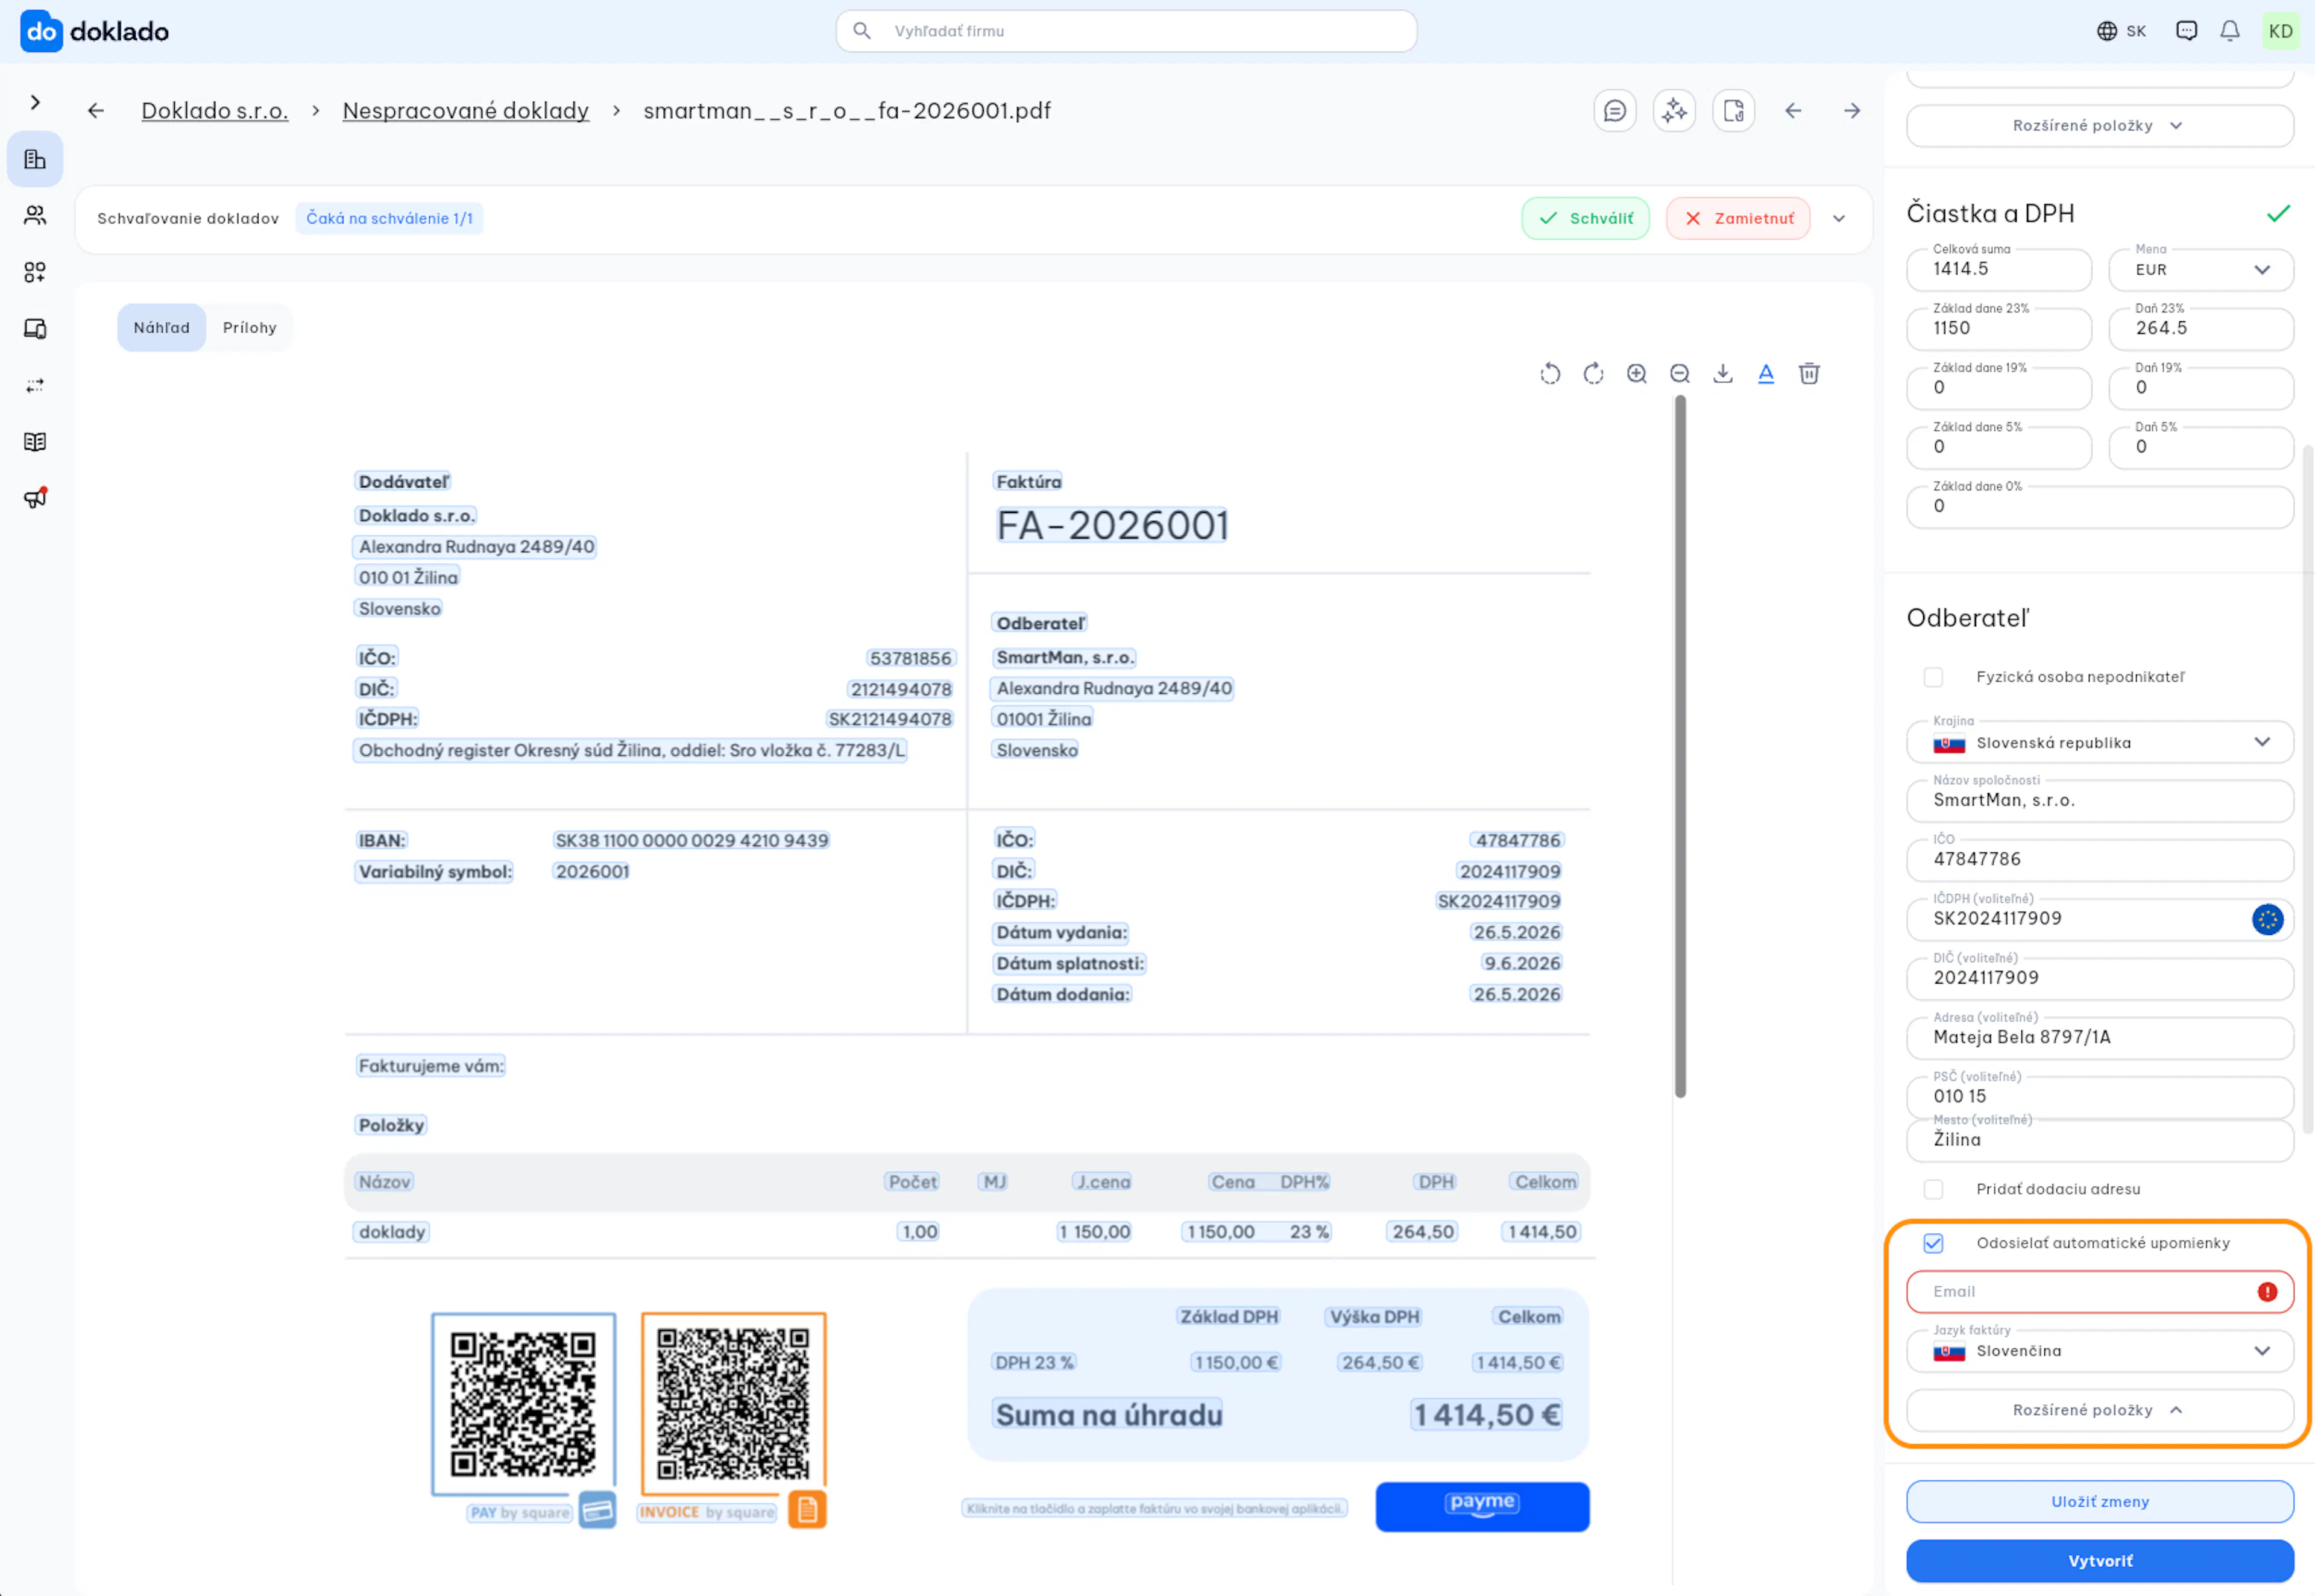The height and width of the screenshot is (1596, 2315).
Task: Click the Názov spoločnosti field
Action: (x=2100, y=801)
